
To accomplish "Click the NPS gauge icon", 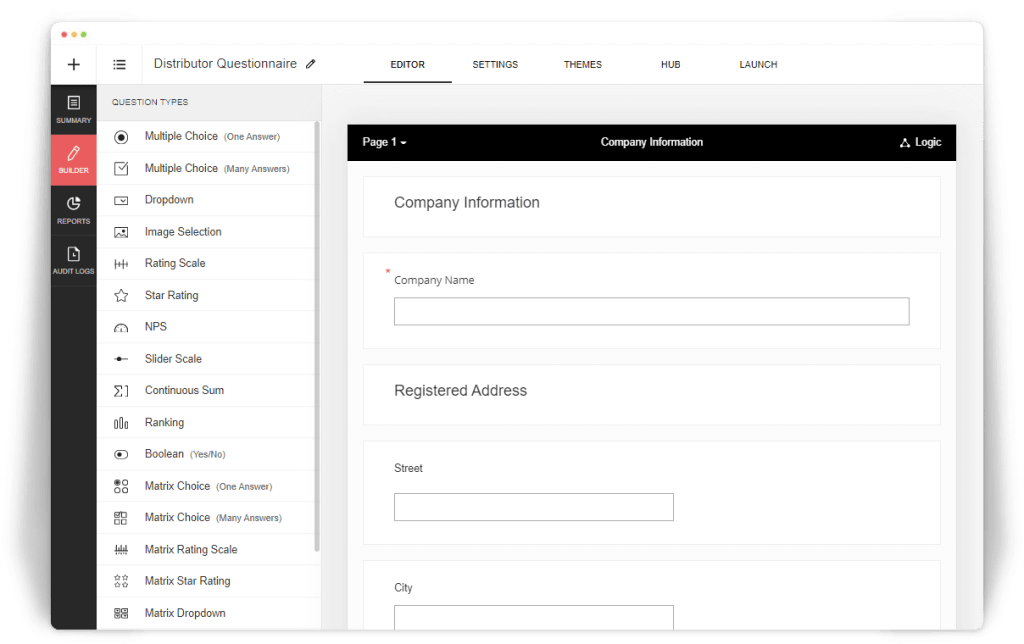I will (x=121, y=328).
